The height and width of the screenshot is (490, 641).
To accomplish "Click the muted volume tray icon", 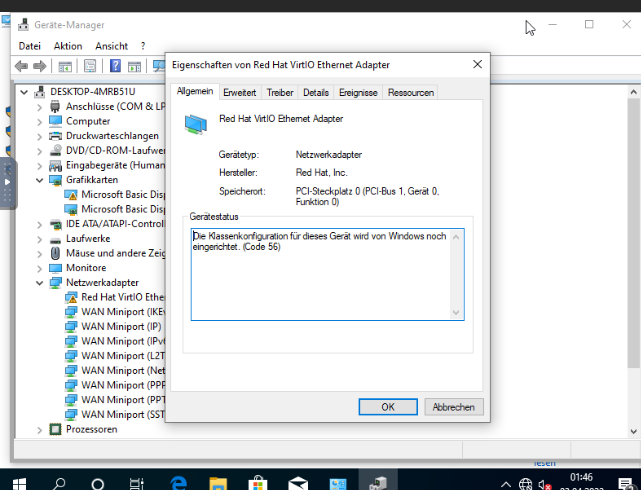I will (545, 485).
